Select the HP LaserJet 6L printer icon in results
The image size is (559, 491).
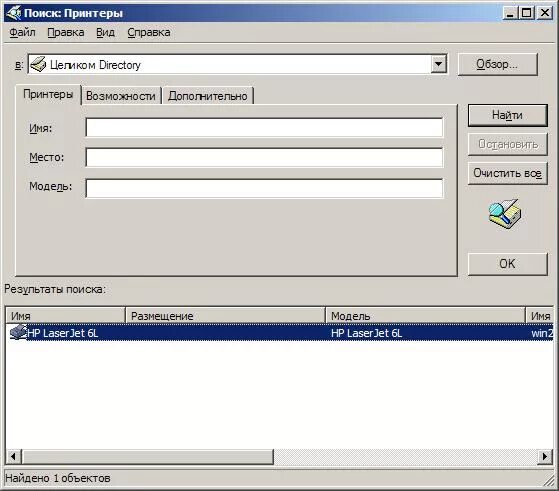pyautogui.click(x=18, y=332)
